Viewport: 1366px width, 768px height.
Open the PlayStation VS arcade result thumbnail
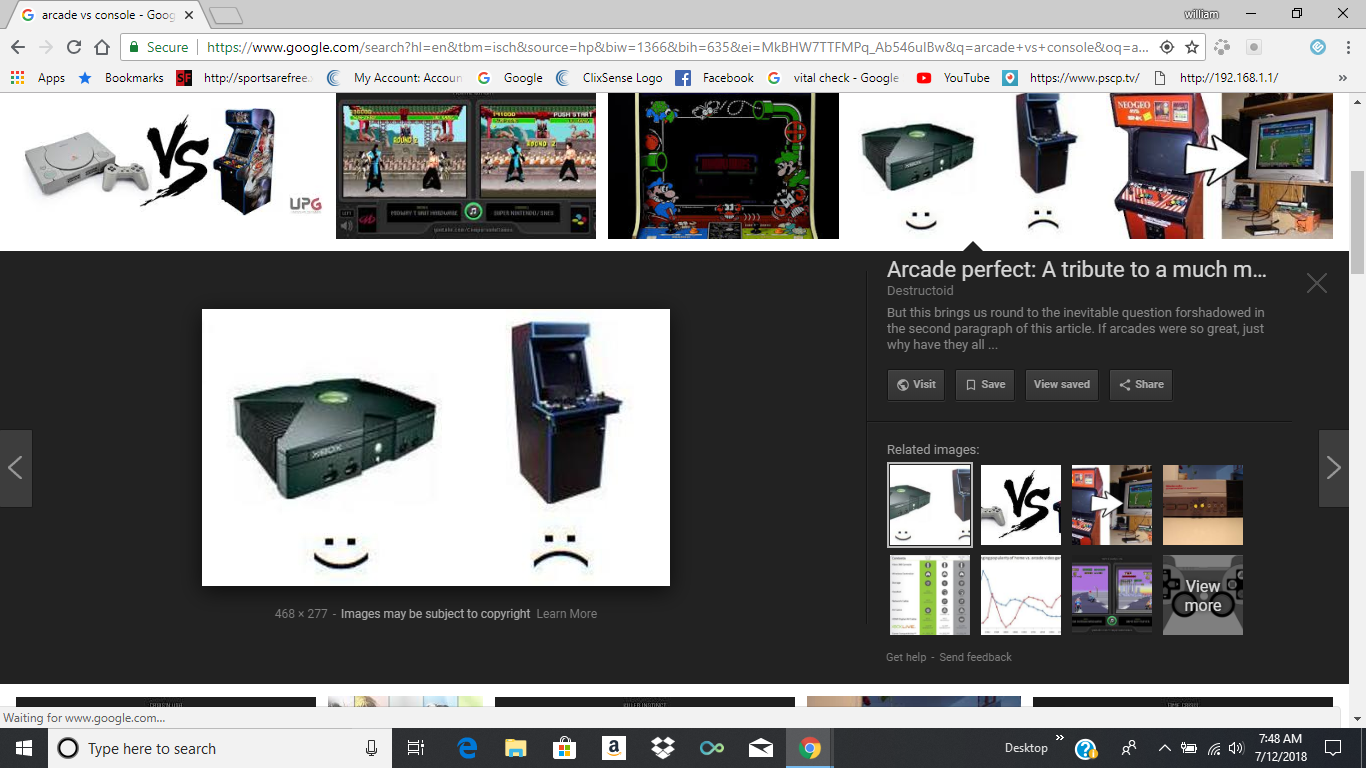click(168, 165)
